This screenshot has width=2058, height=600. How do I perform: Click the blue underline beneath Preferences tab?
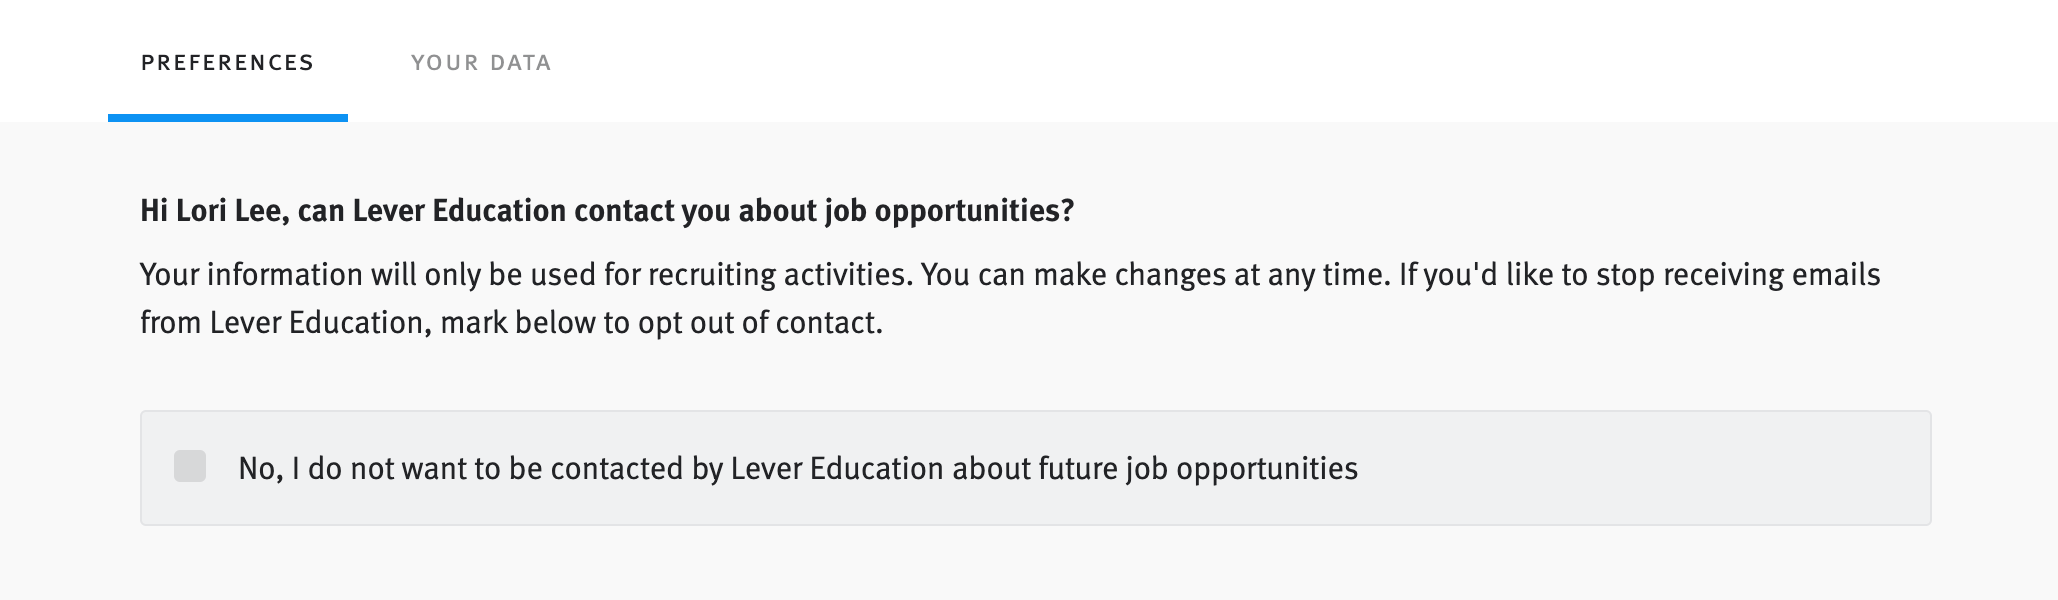coord(228,118)
